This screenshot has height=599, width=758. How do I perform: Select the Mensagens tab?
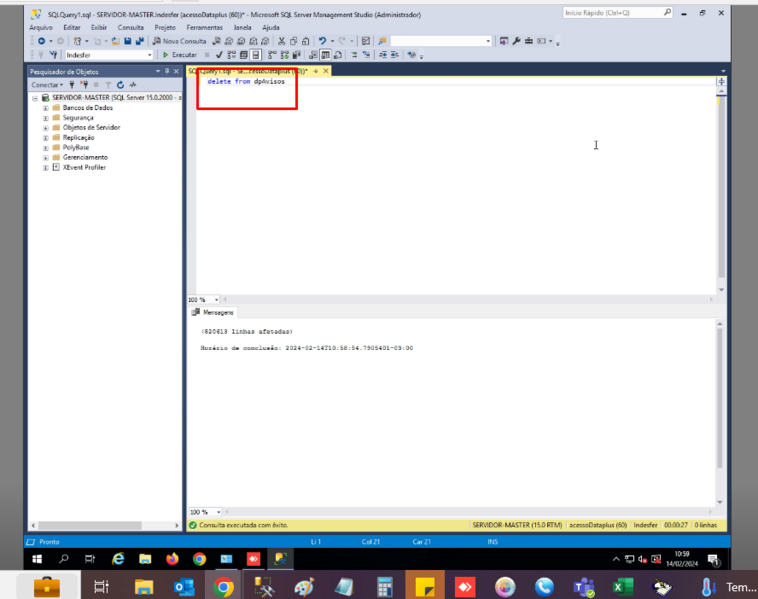(x=213, y=312)
